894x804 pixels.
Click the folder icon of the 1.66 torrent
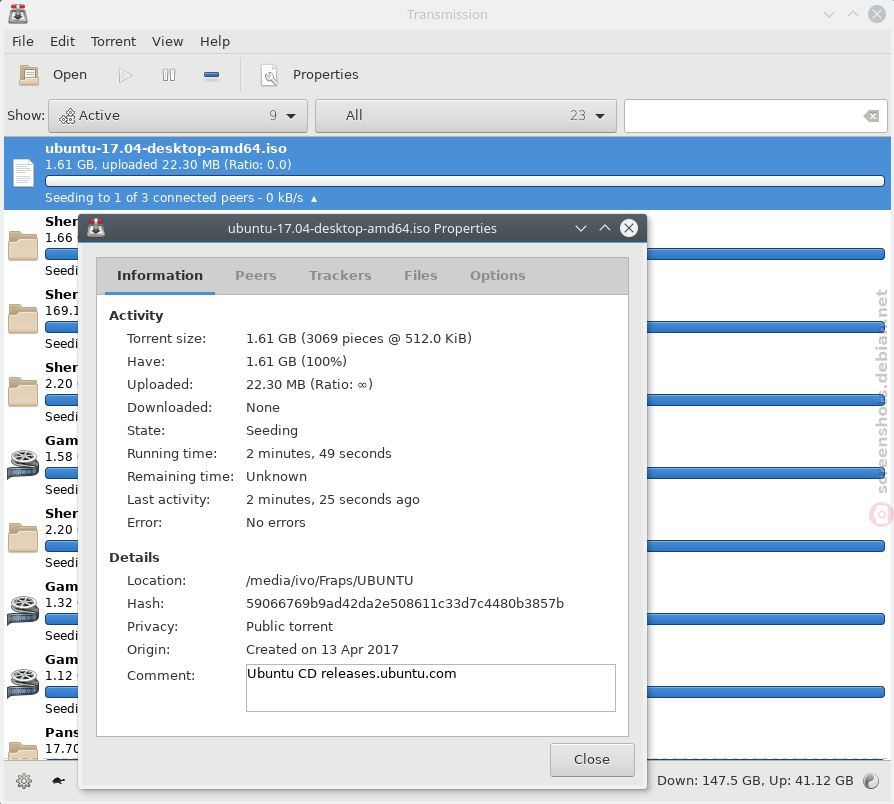(23, 246)
